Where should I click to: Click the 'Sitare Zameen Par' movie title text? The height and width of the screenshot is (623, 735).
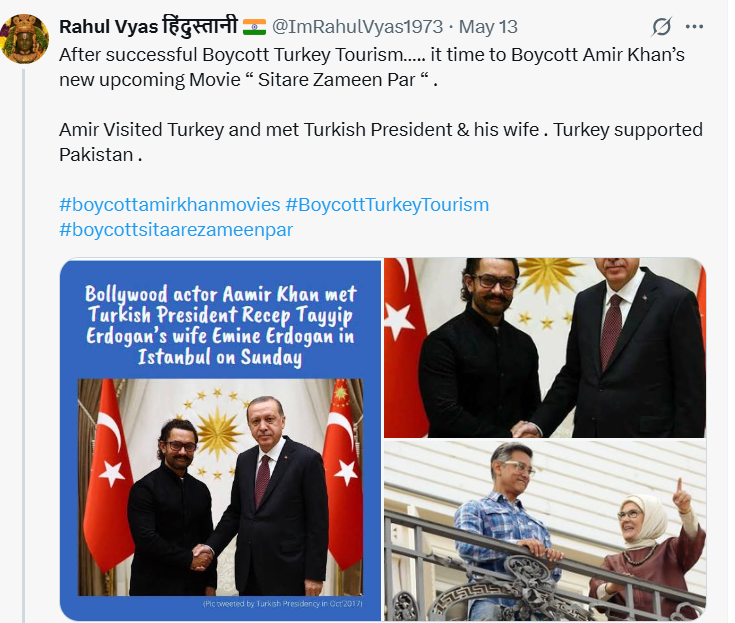click(337, 80)
